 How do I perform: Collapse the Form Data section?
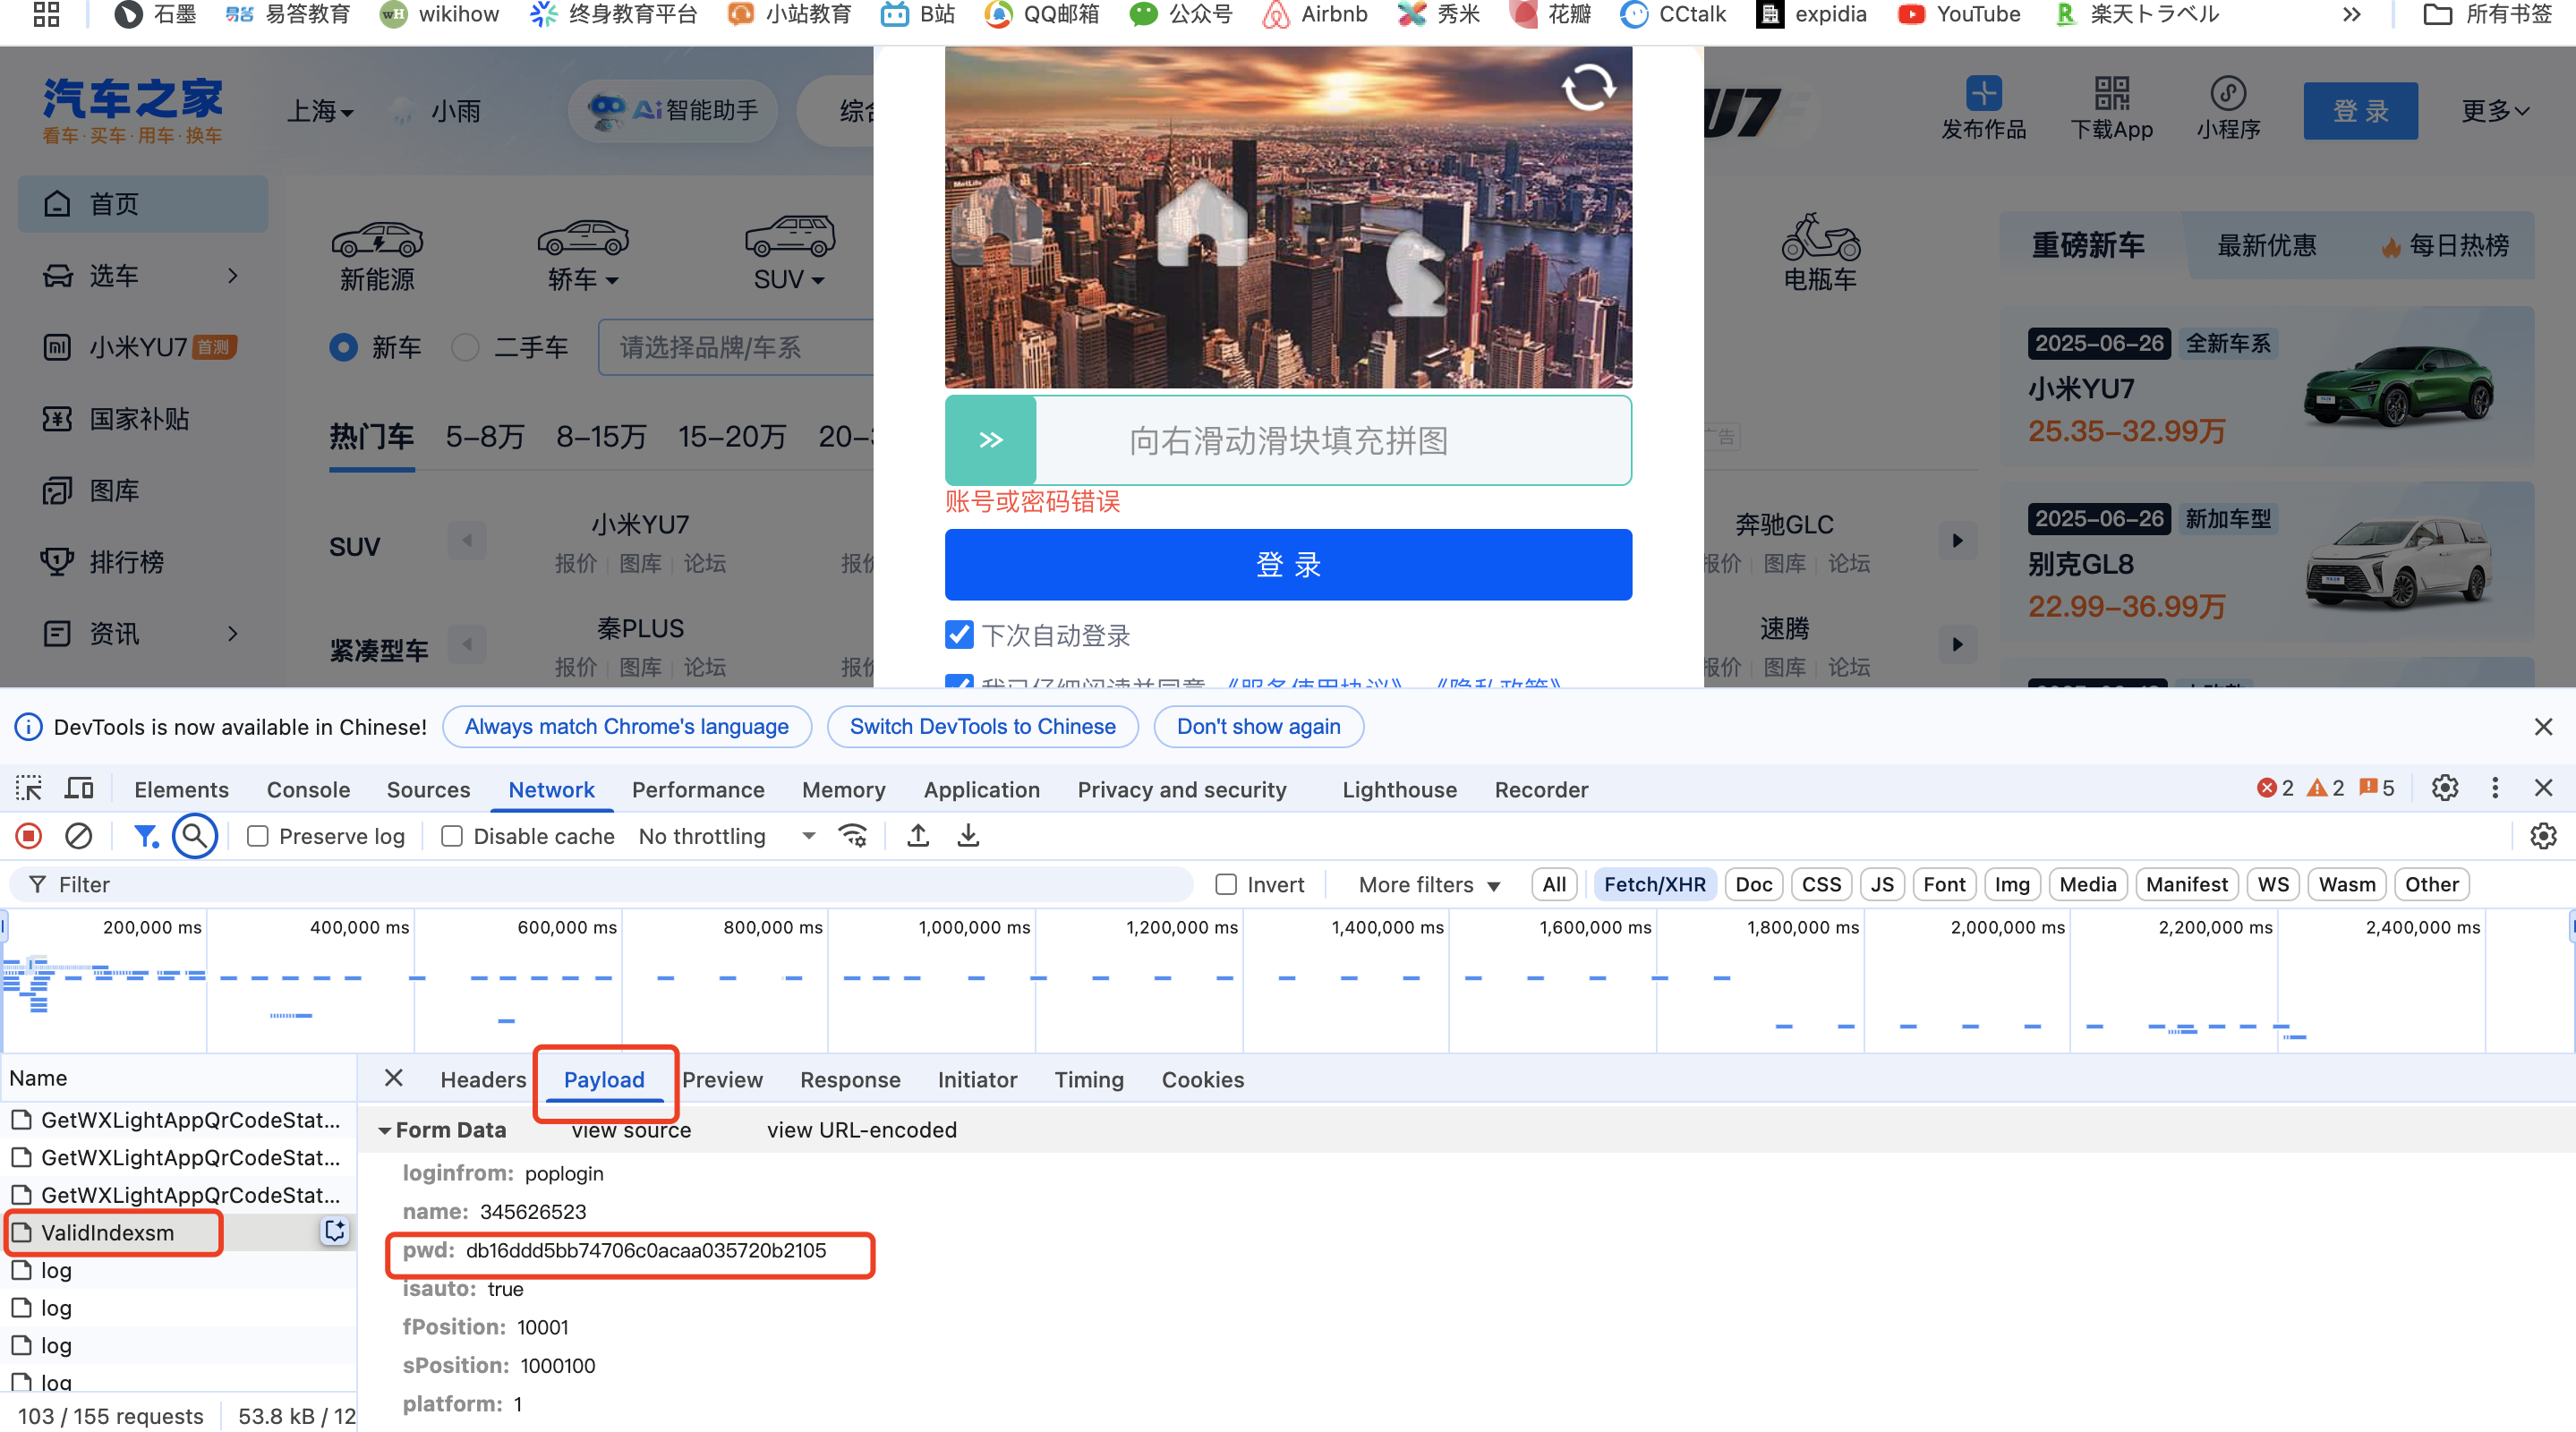[384, 1130]
